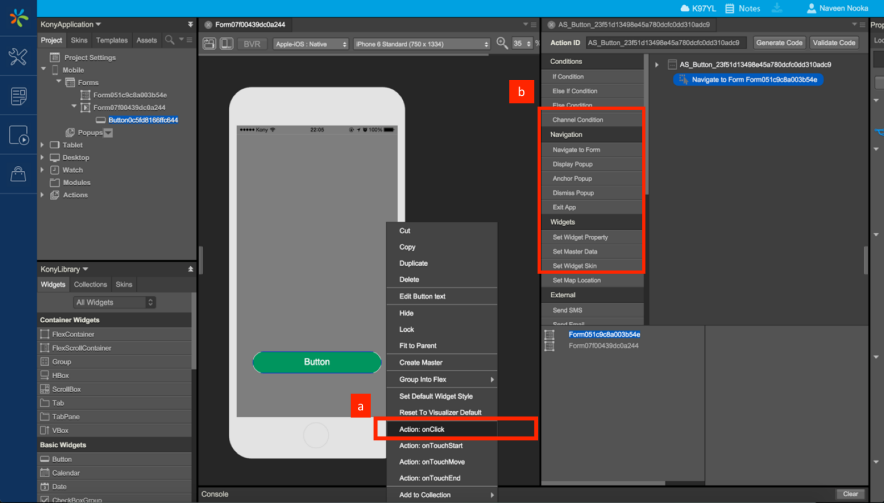Add Navigate to Form action
884x503 pixels.
click(593, 150)
